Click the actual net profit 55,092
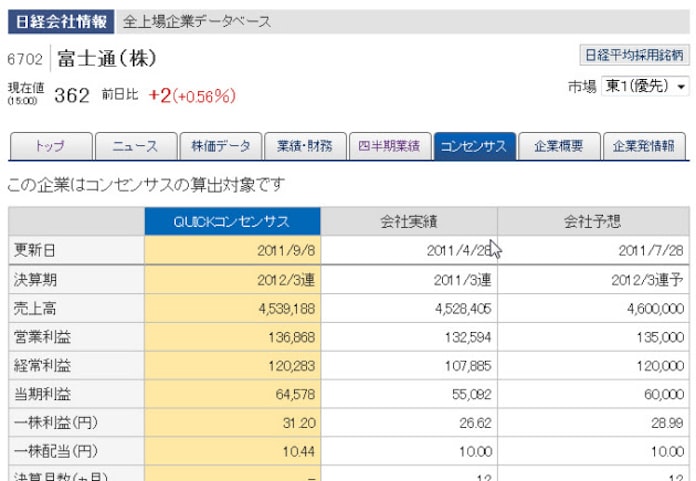Image resolution: width=696 pixels, height=481 pixels. [472, 394]
